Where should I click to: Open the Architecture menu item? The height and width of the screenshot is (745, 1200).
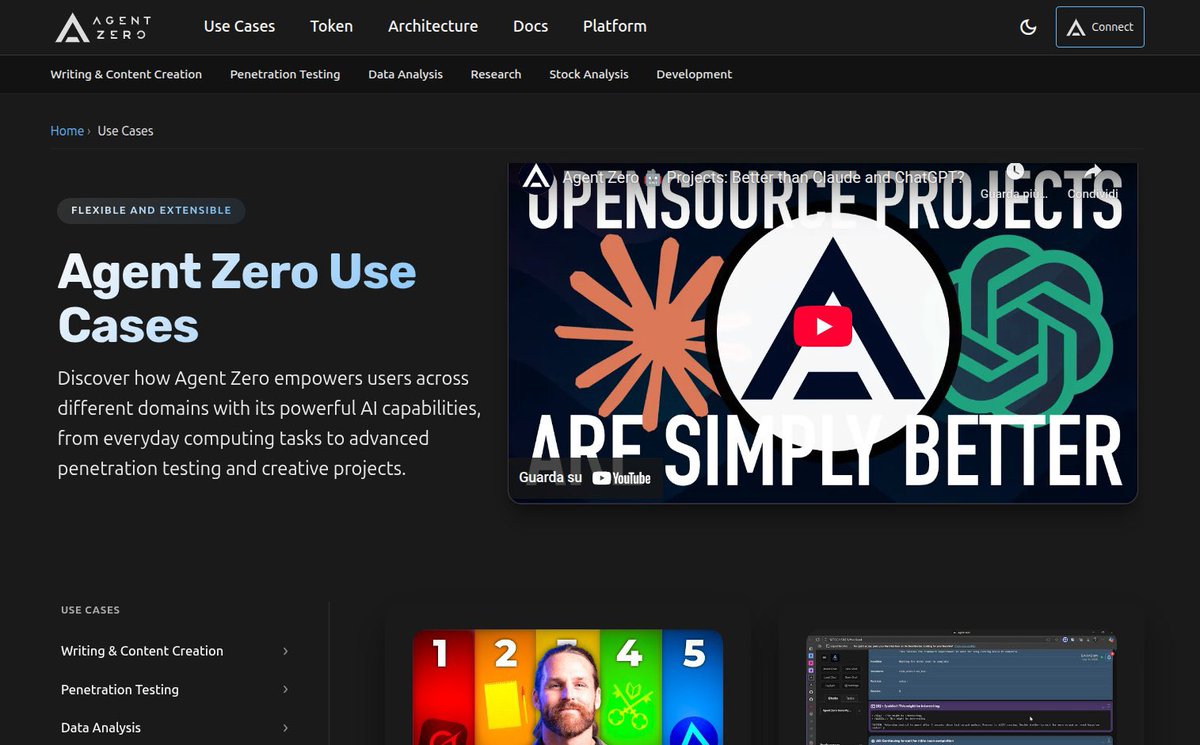coord(433,26)
